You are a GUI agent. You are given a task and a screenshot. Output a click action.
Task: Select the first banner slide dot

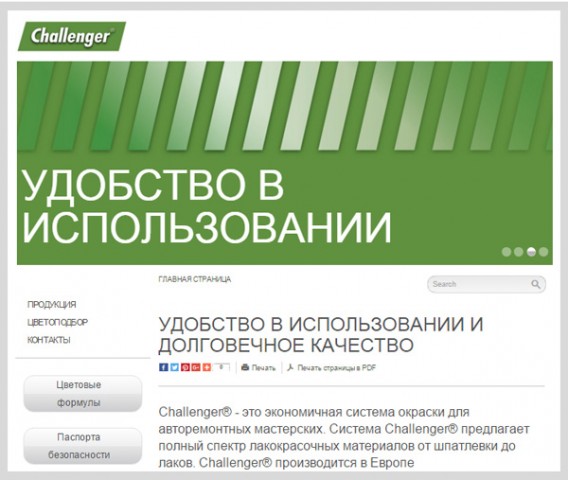[506, 252]
